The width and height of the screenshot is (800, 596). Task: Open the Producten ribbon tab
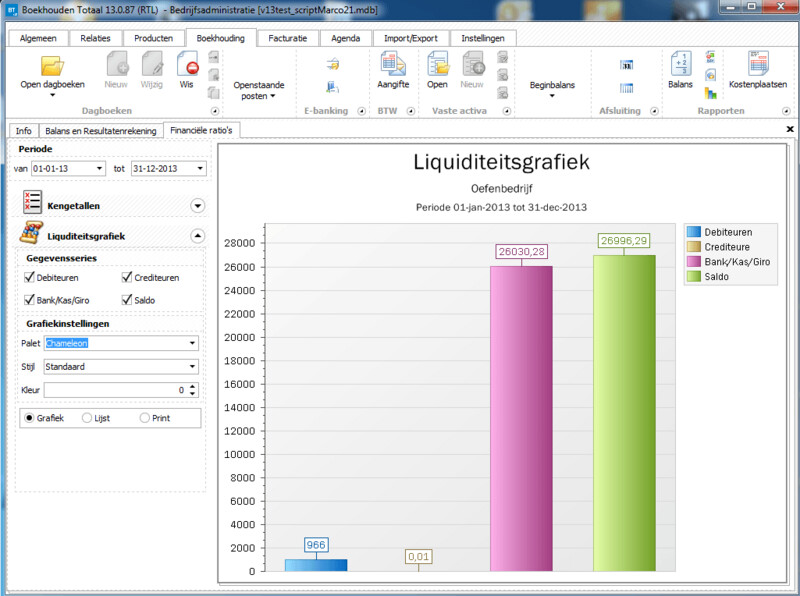154,38
